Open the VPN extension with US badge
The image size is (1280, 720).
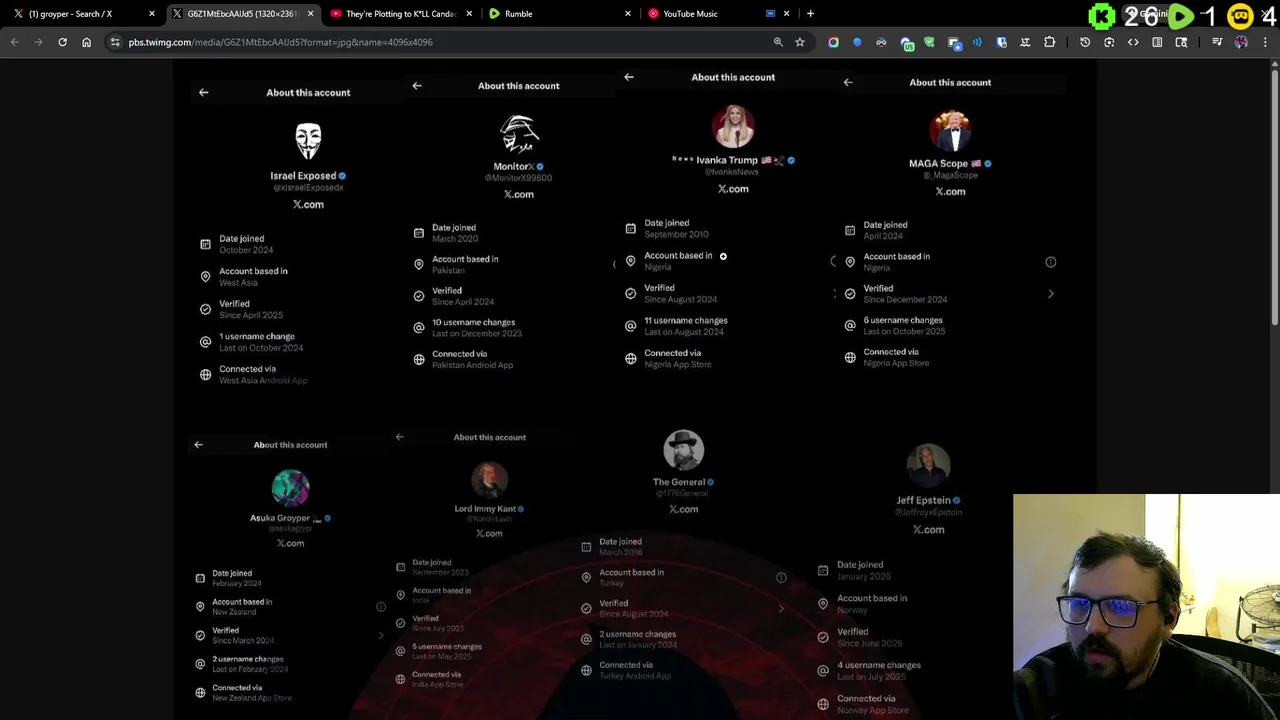point(906,43)
